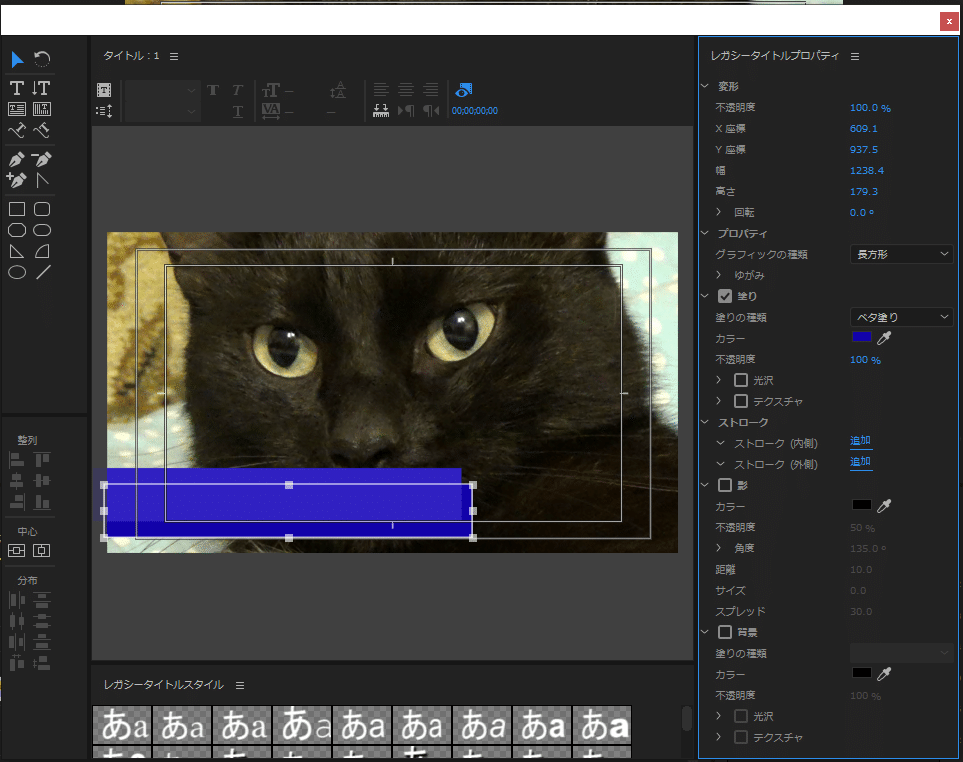
Task: Select the horizontal Type tool
Action: 17,88
